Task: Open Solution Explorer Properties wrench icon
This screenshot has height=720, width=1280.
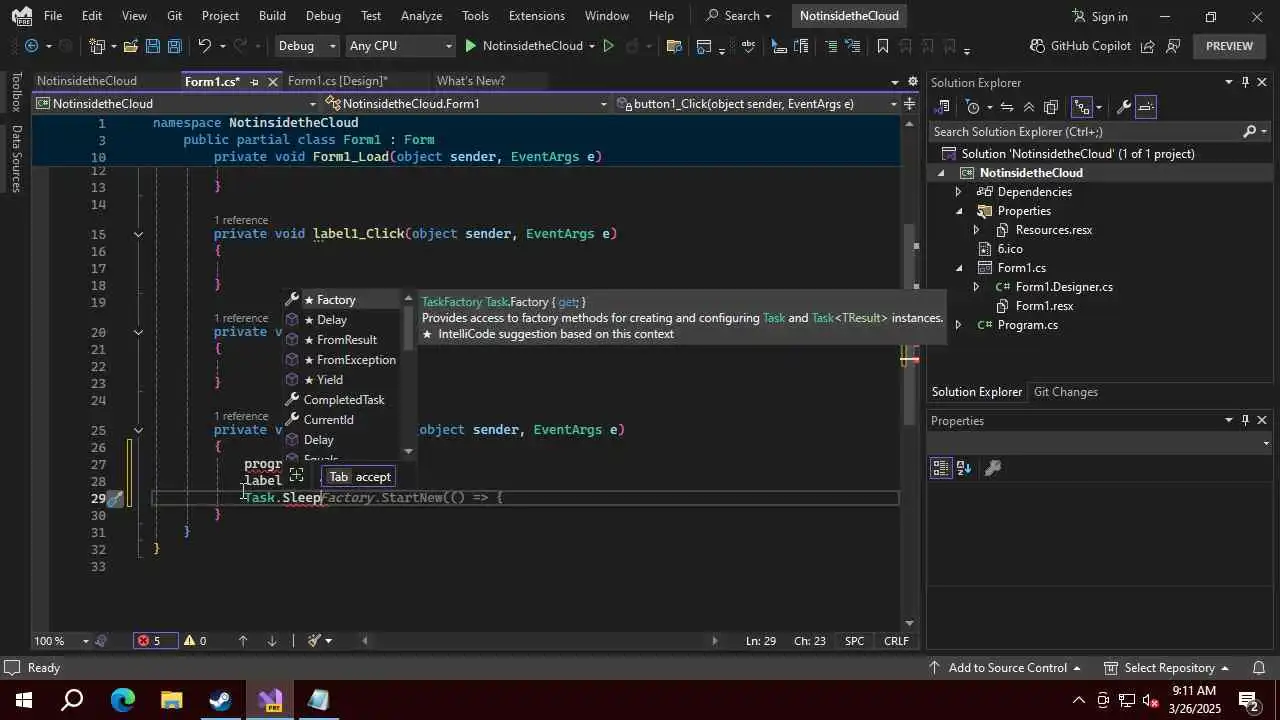Action: tap(1123, 107)
